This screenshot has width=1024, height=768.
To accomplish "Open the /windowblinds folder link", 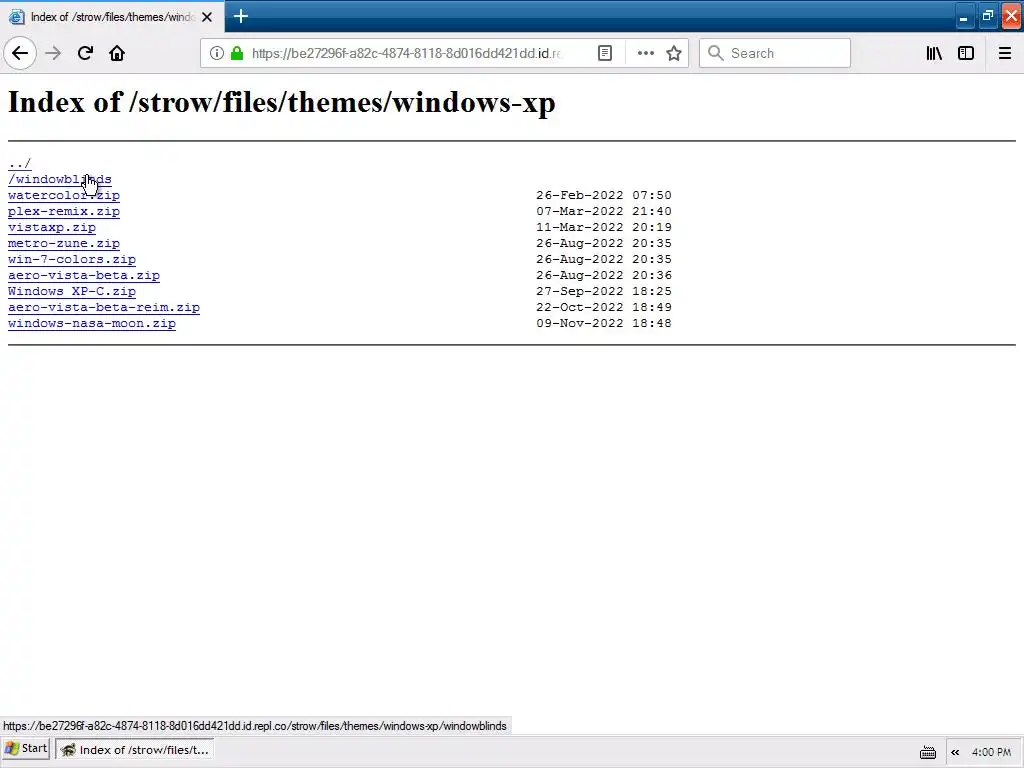I will 59,179.
